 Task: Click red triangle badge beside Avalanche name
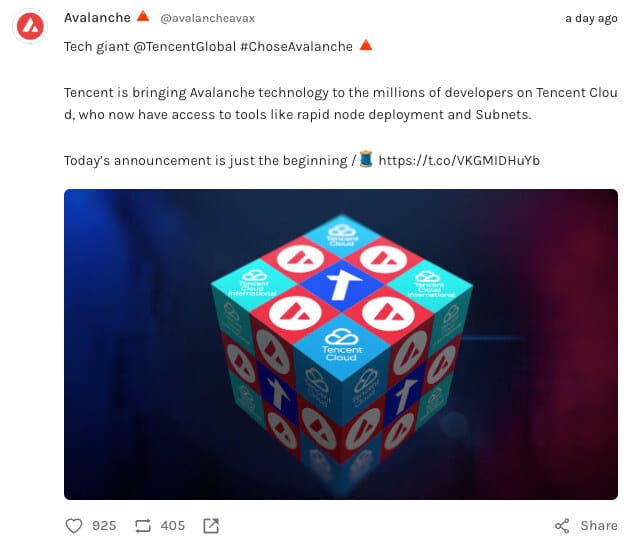143,17
